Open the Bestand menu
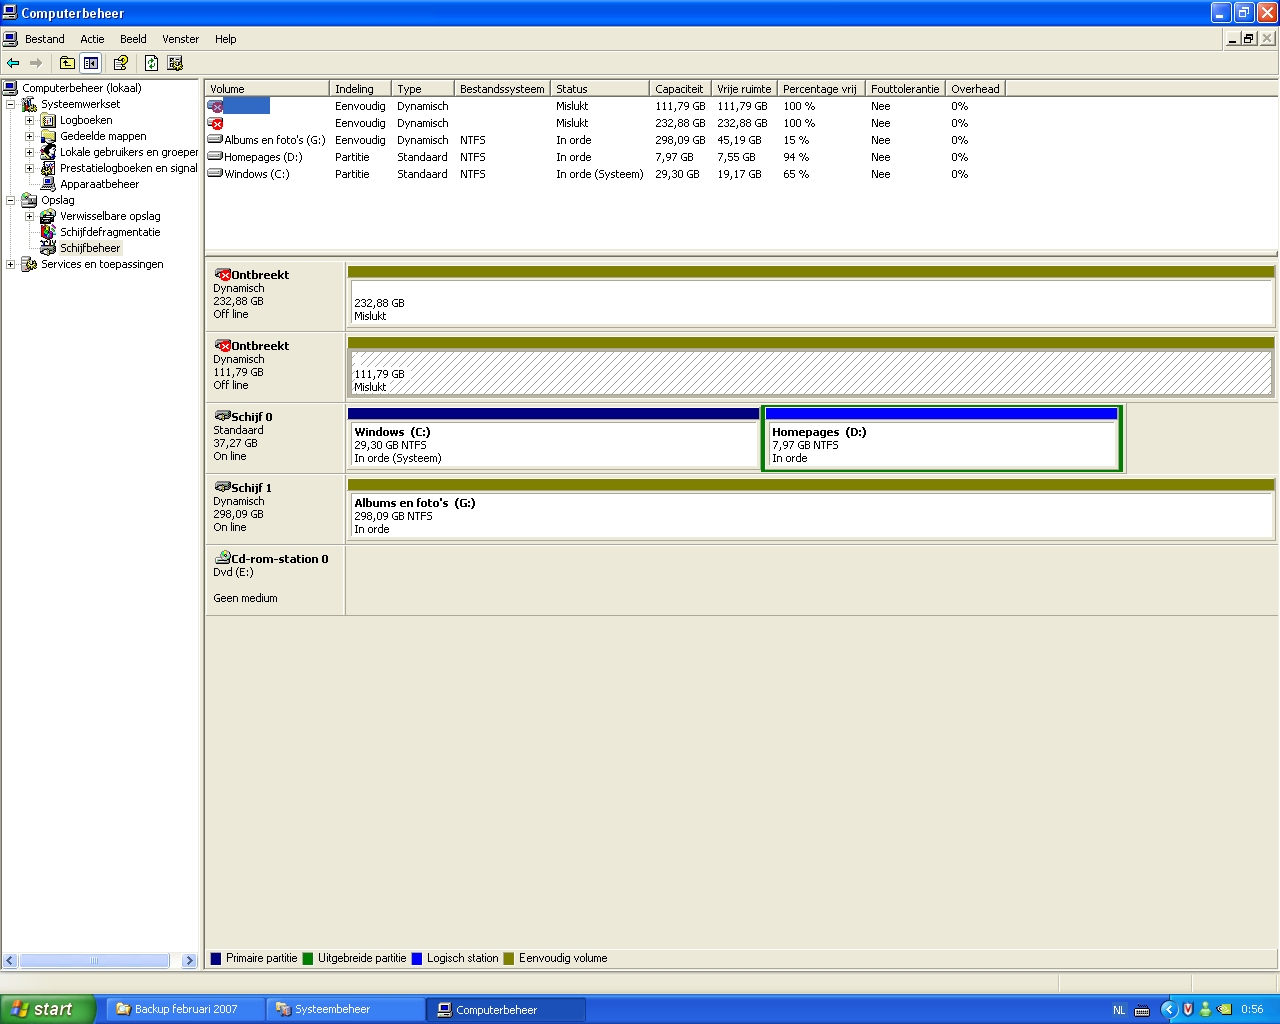Viewport: 1280px width, 1024px height. pos(44,39)
